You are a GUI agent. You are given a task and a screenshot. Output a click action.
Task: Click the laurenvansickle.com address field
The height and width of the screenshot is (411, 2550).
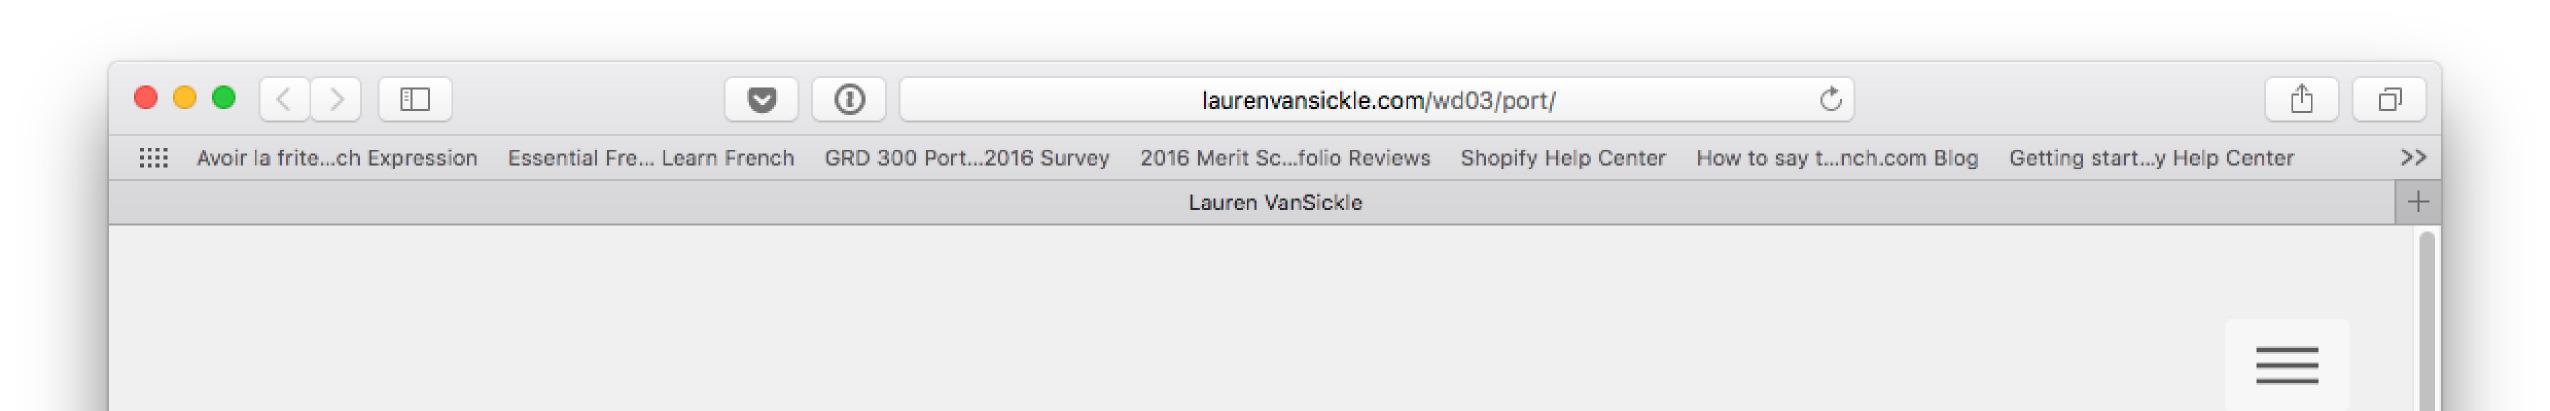tap(1376, 100)
